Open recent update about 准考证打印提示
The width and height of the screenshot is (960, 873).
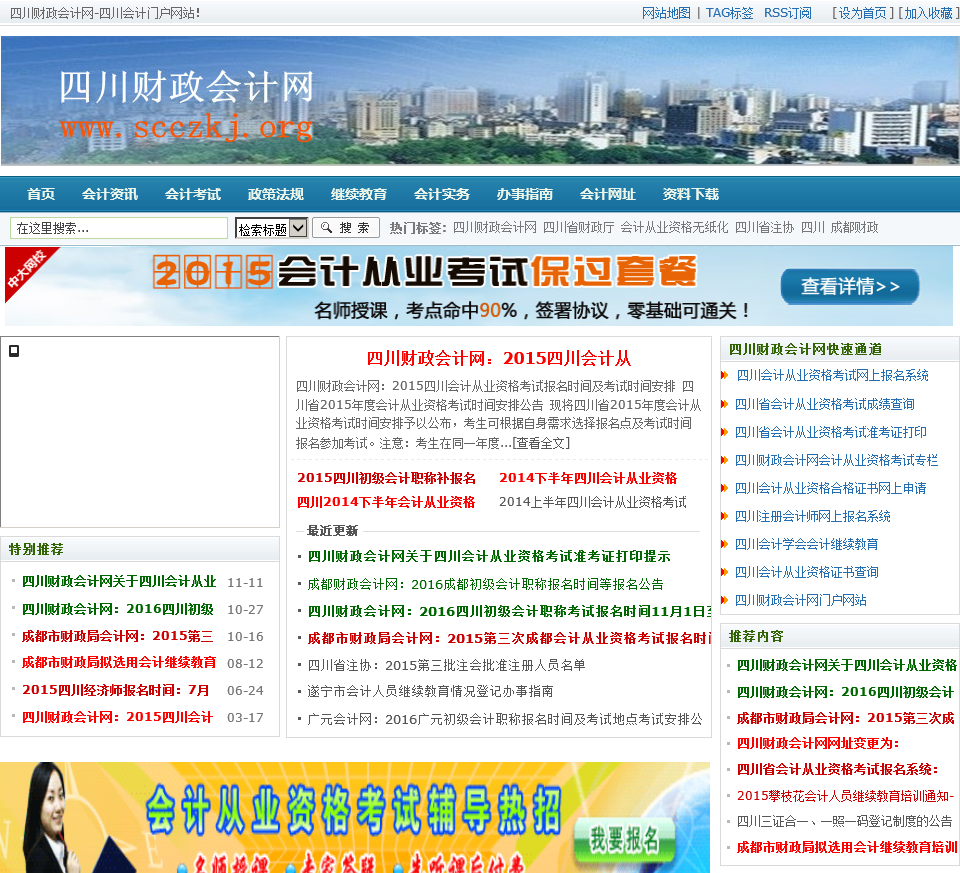489,556
